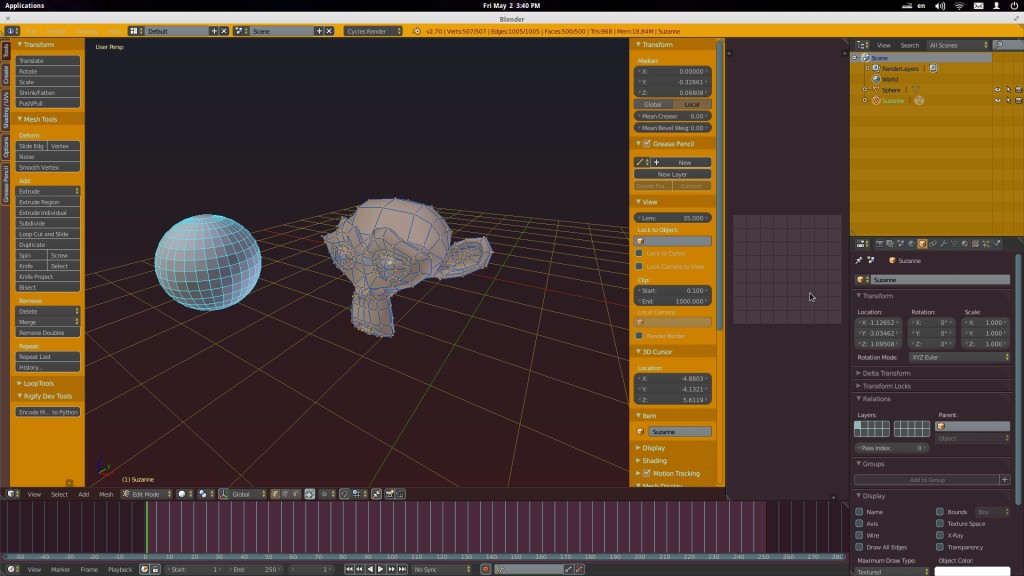This screenshot has height=576, width=1024.
Task: Open the Modifiers wrench tab in Properties
Action: tap(943, 243)
